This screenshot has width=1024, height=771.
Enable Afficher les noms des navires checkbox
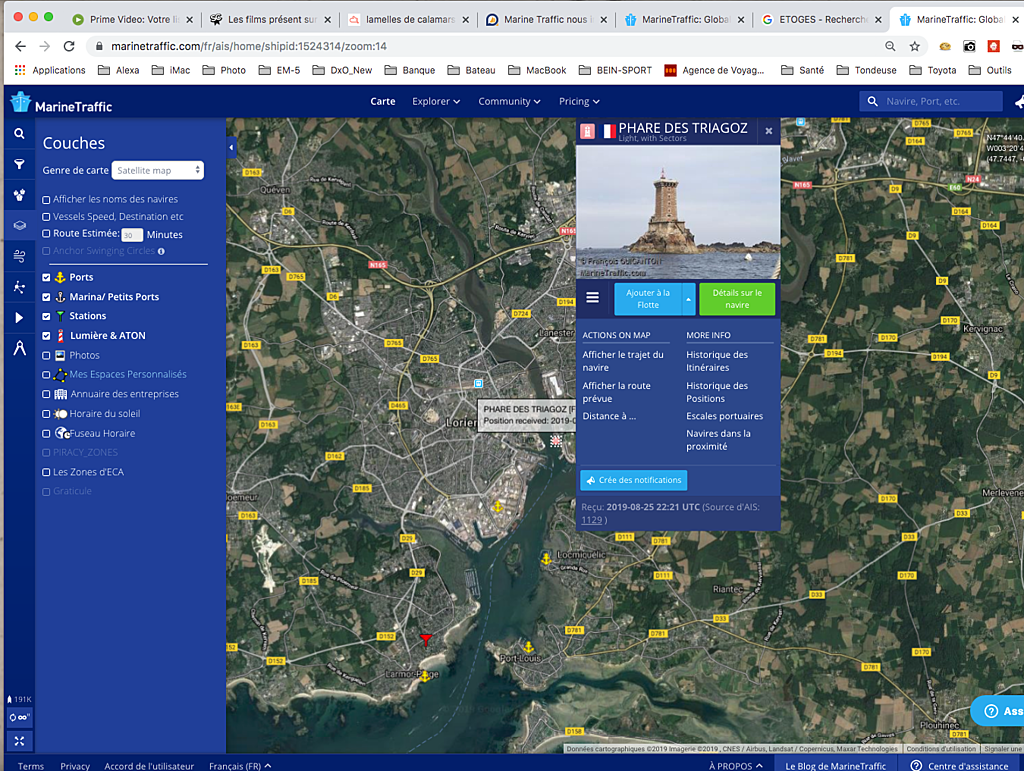(x=46, y=200)
